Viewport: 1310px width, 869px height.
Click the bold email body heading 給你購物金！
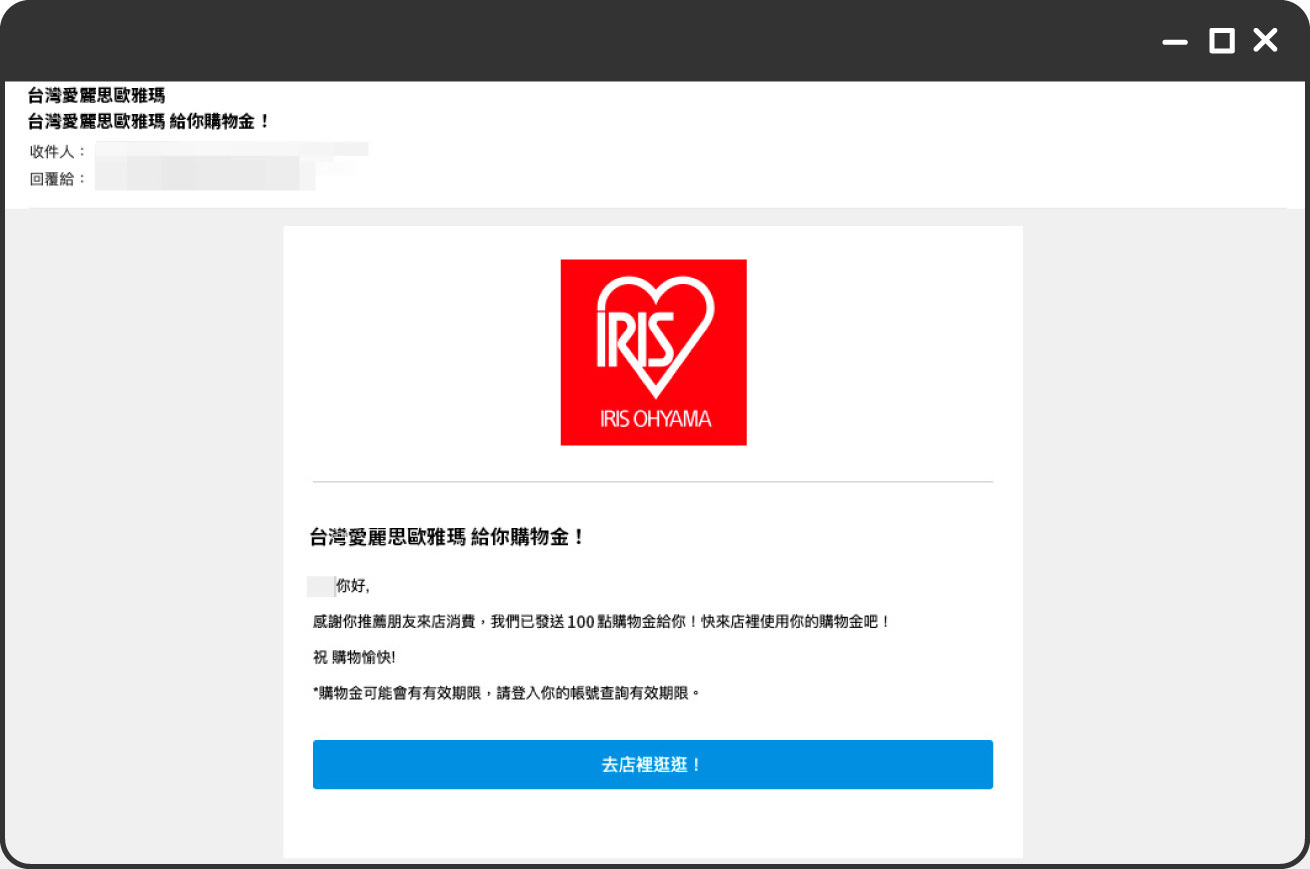coord(448,537)
